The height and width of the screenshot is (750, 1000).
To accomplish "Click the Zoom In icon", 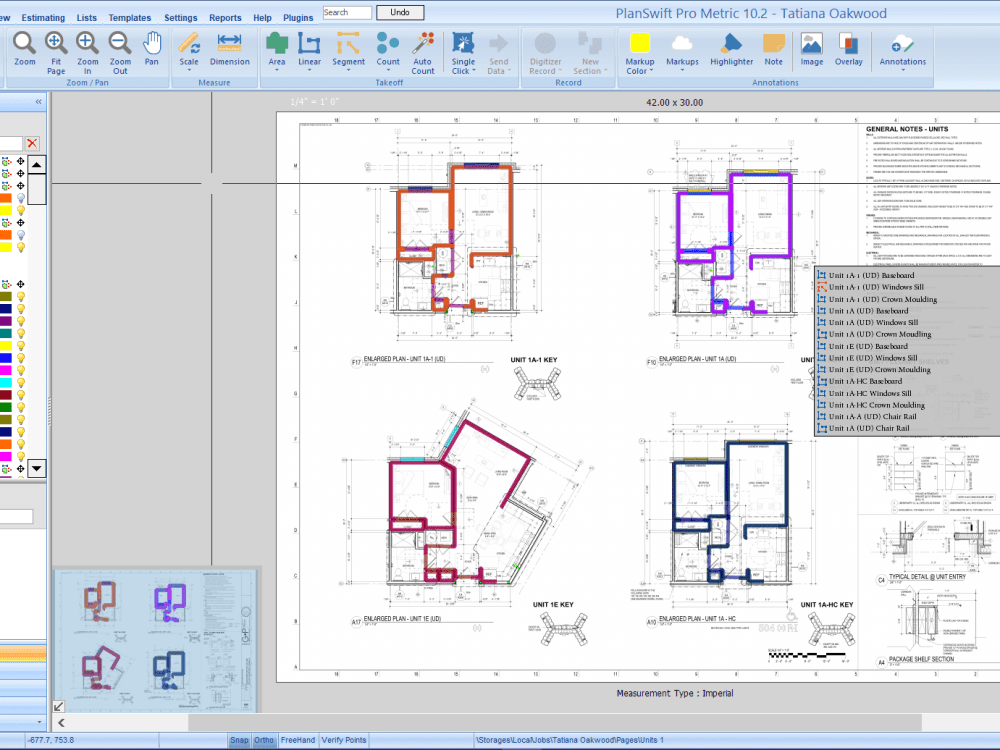I will pyautogui.click(x=87, y=53).
